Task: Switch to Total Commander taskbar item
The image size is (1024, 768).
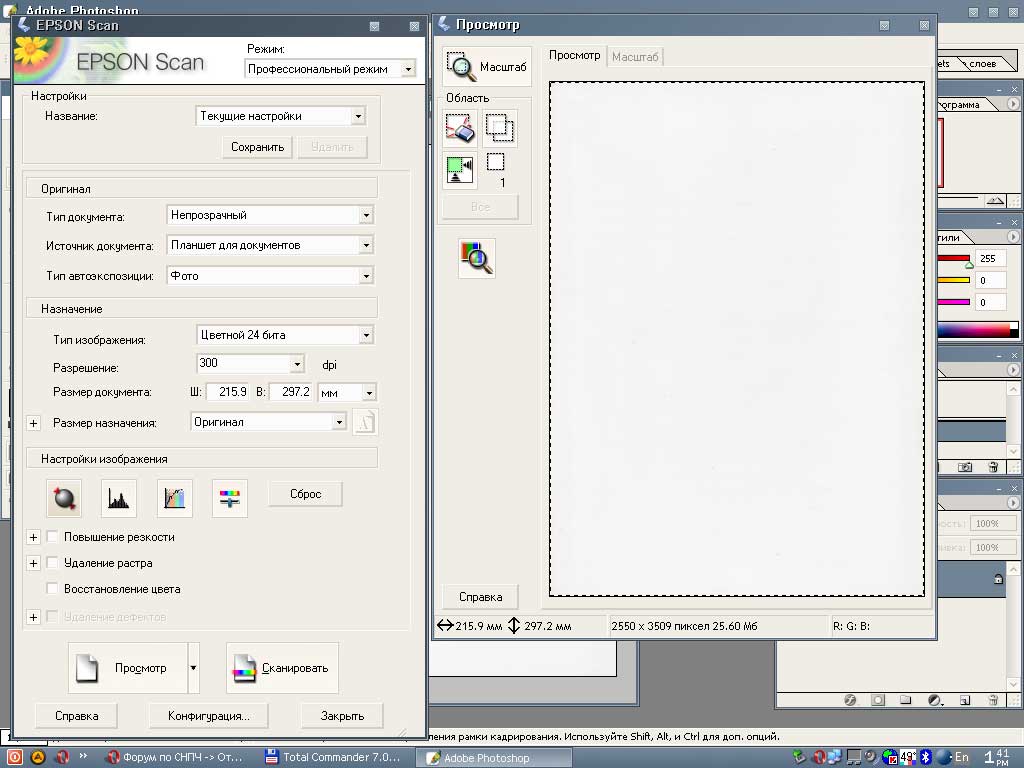Action: [x=333, y=758]
